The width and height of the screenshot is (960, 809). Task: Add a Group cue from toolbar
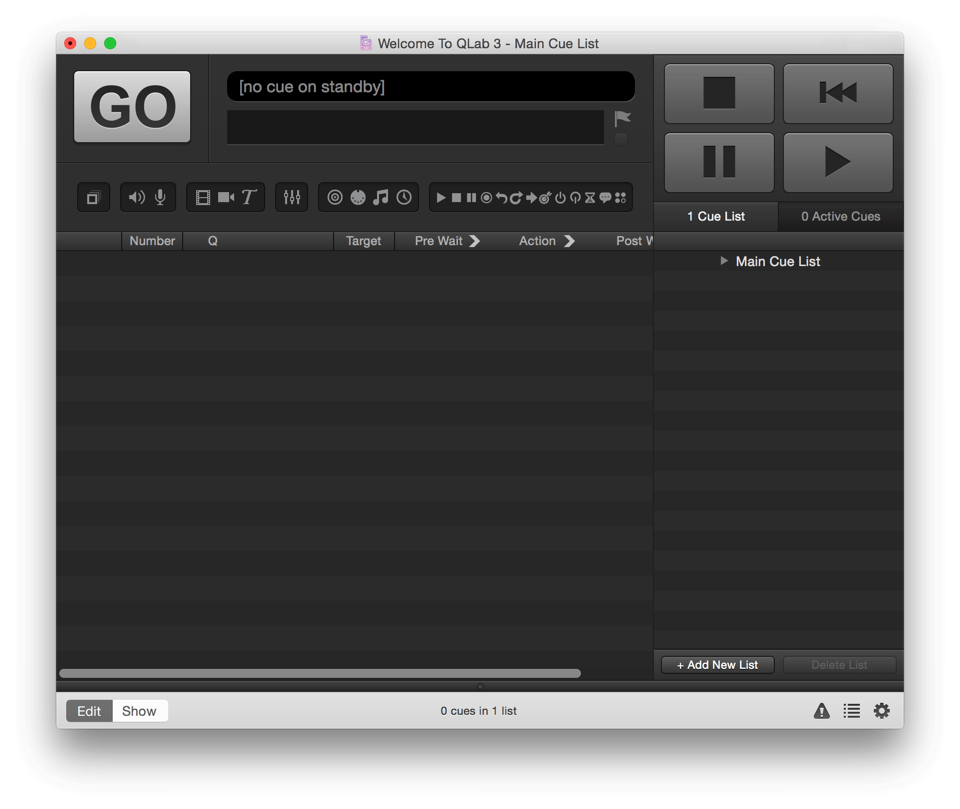(x=93, y=198)
